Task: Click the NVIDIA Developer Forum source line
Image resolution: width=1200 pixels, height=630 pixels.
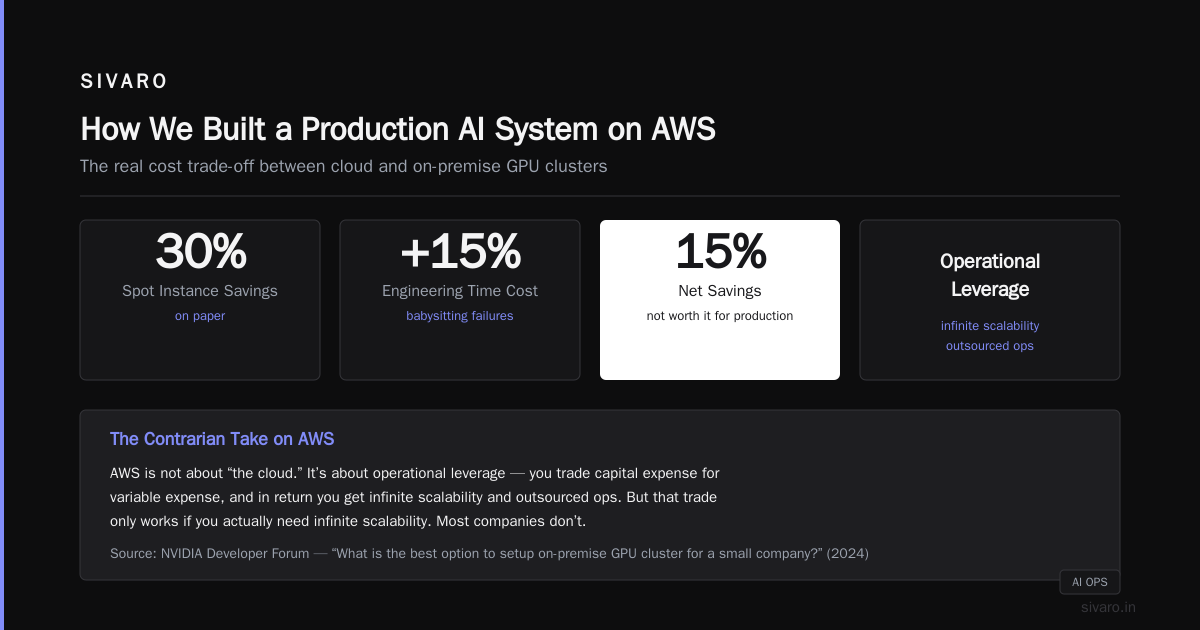Action: pos(489,553)
